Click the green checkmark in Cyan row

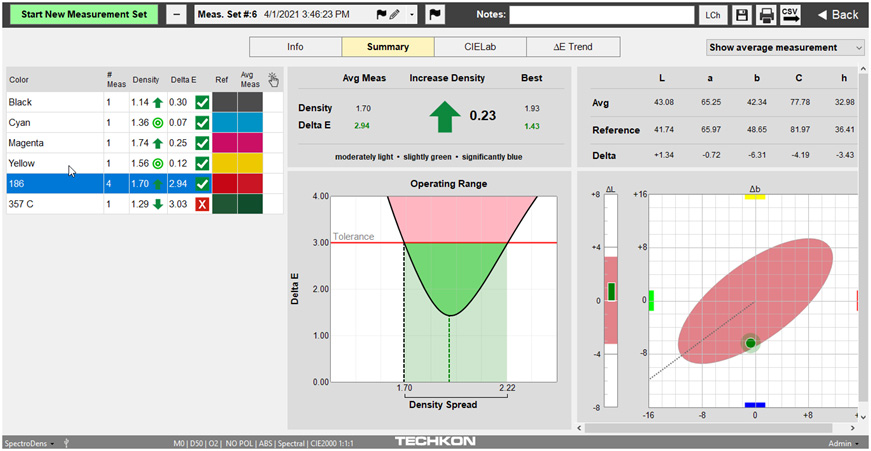[x=202, y=122]
